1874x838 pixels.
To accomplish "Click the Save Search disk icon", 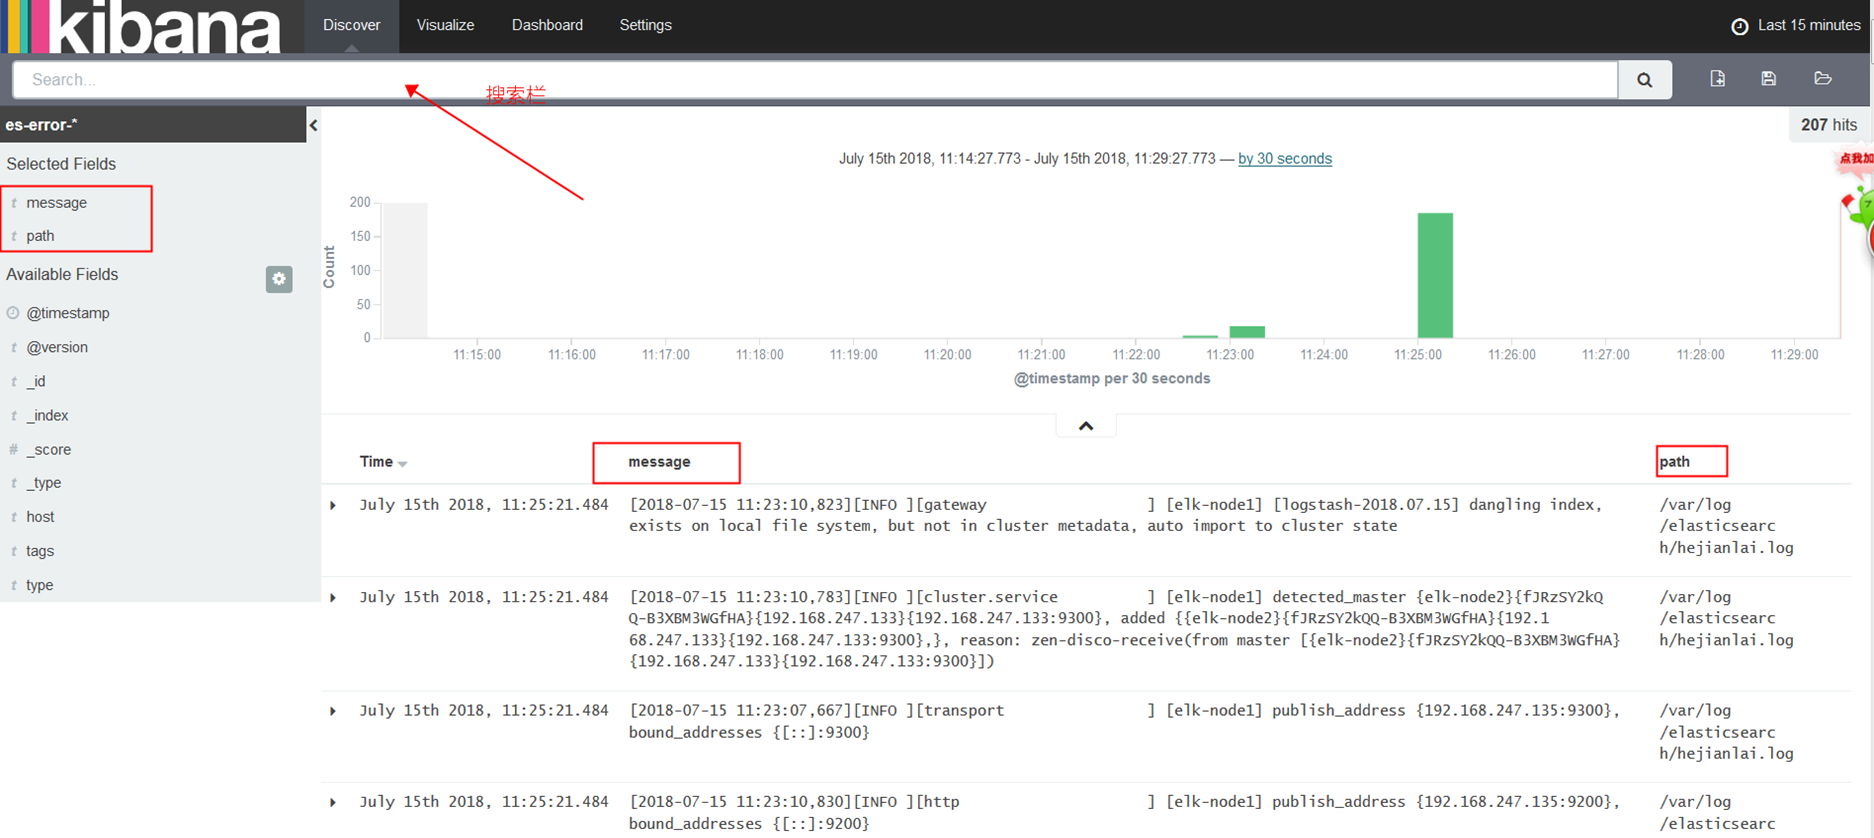I will point(1768,79).
